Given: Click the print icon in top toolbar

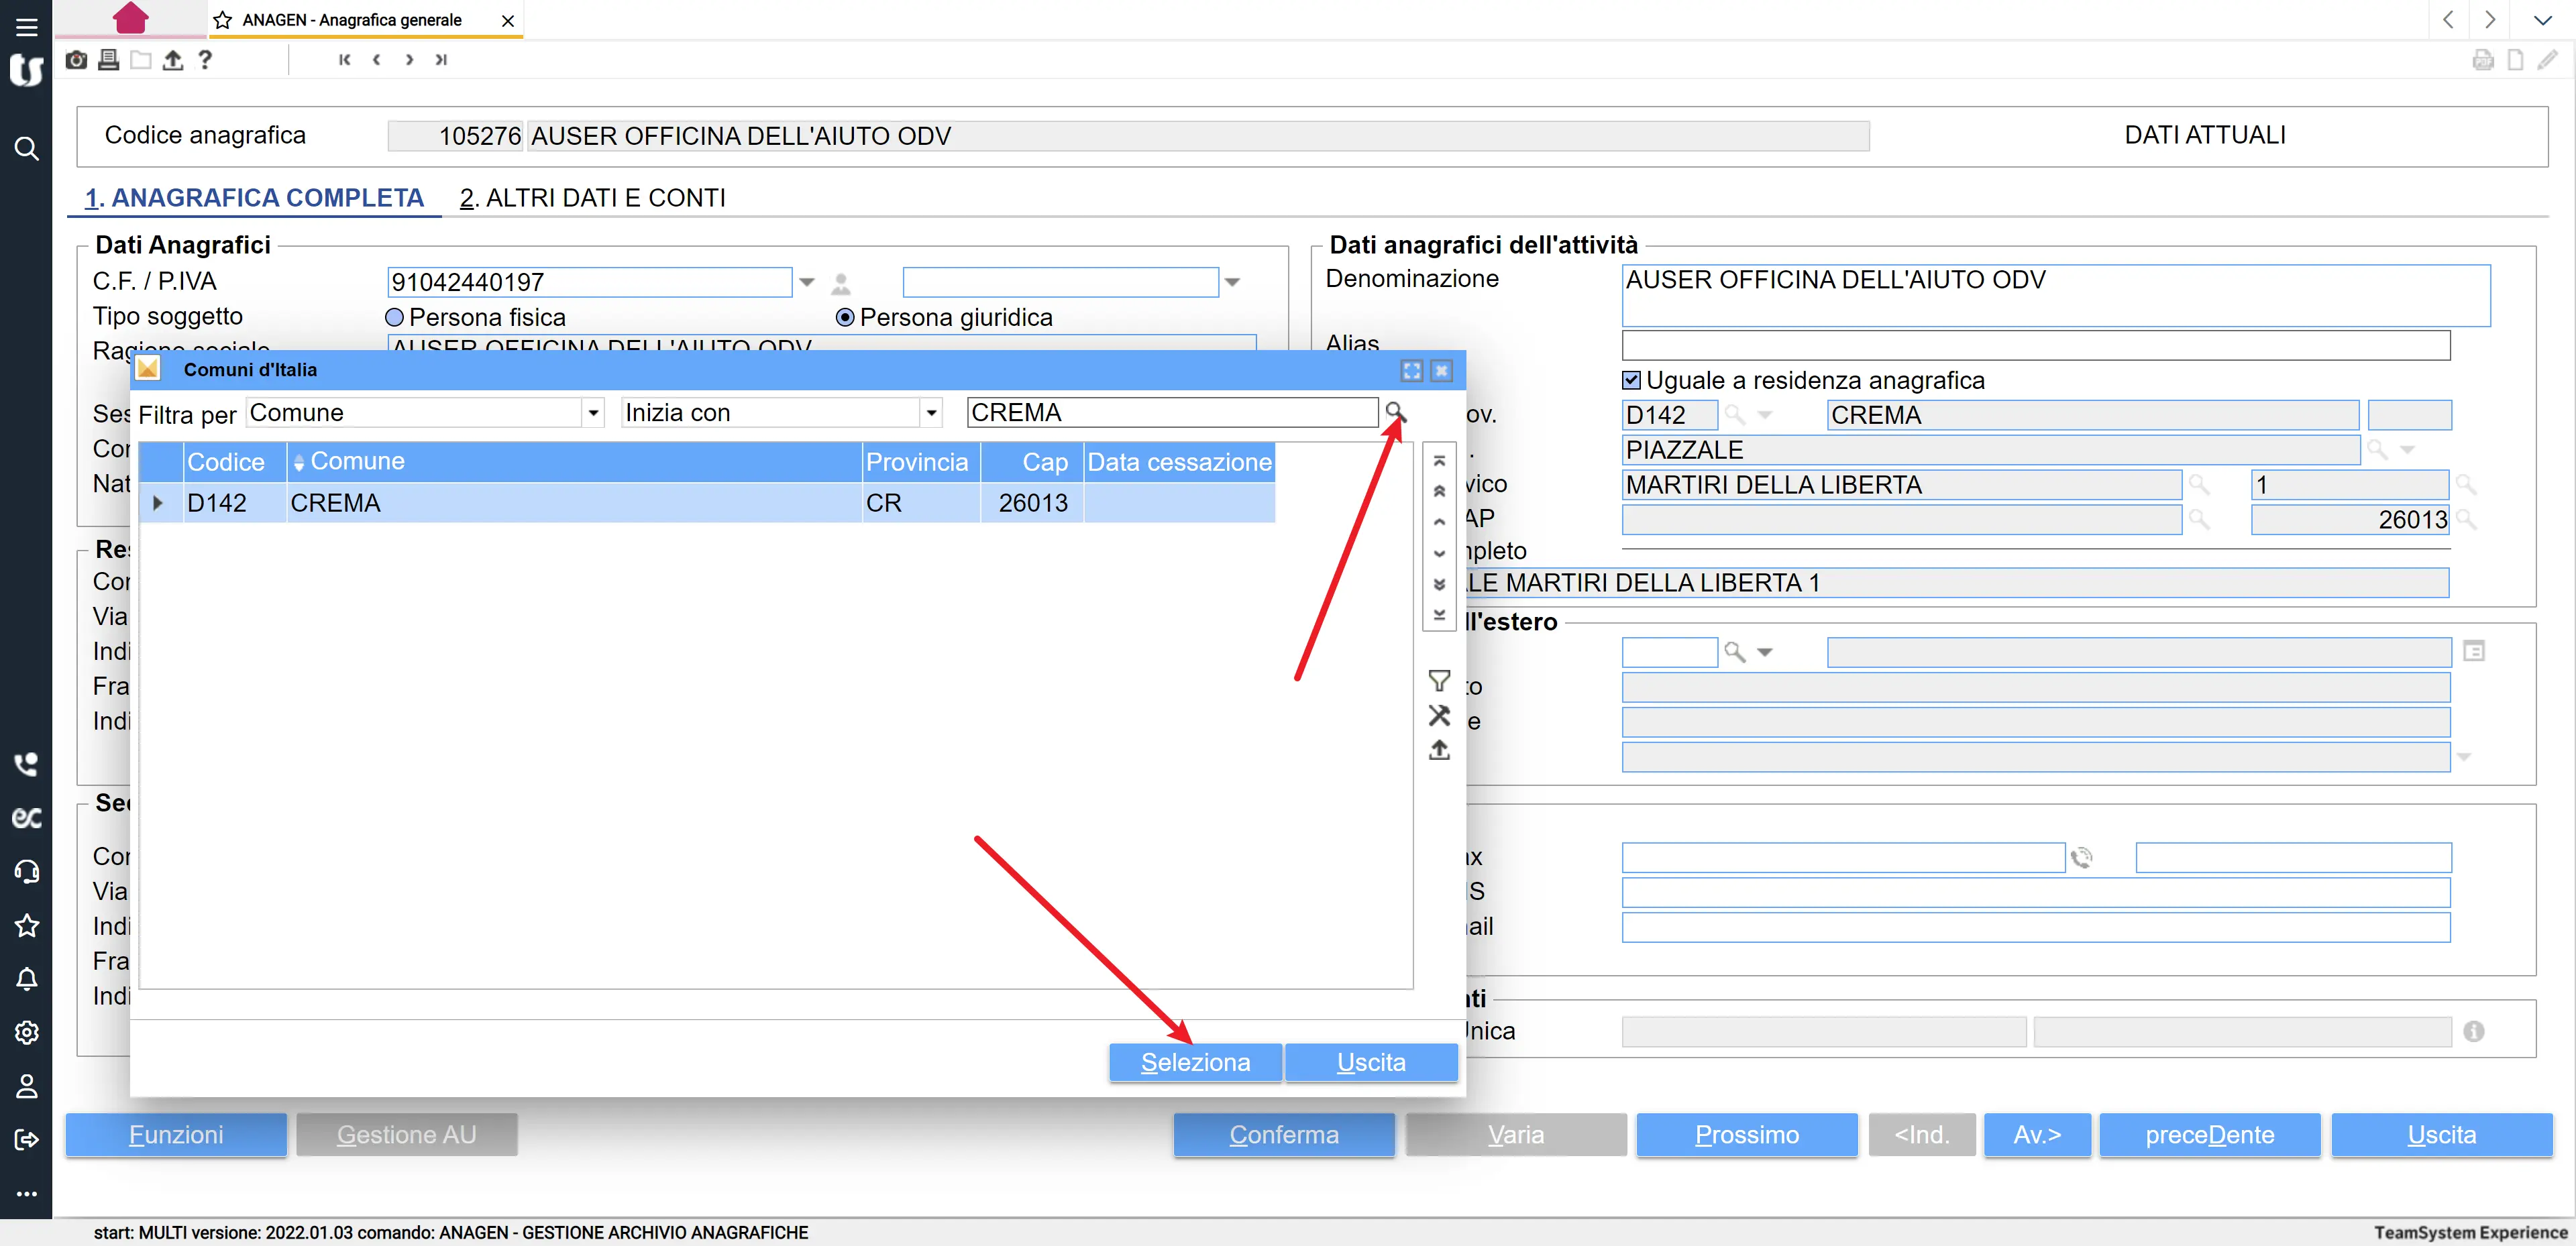Looking at the screenshot, I should coord(108,60).
